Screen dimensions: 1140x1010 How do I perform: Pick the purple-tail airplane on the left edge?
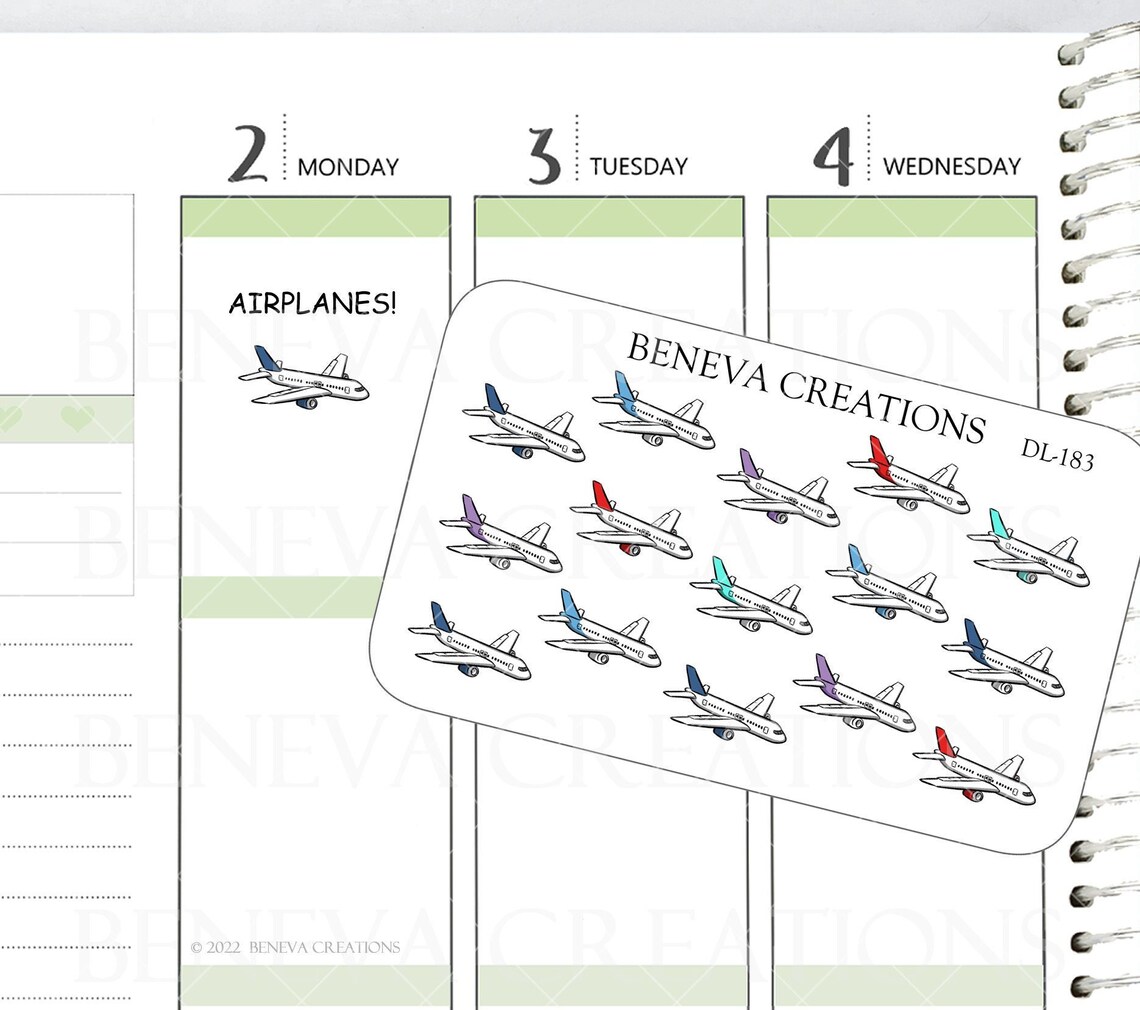coord(501,532)
